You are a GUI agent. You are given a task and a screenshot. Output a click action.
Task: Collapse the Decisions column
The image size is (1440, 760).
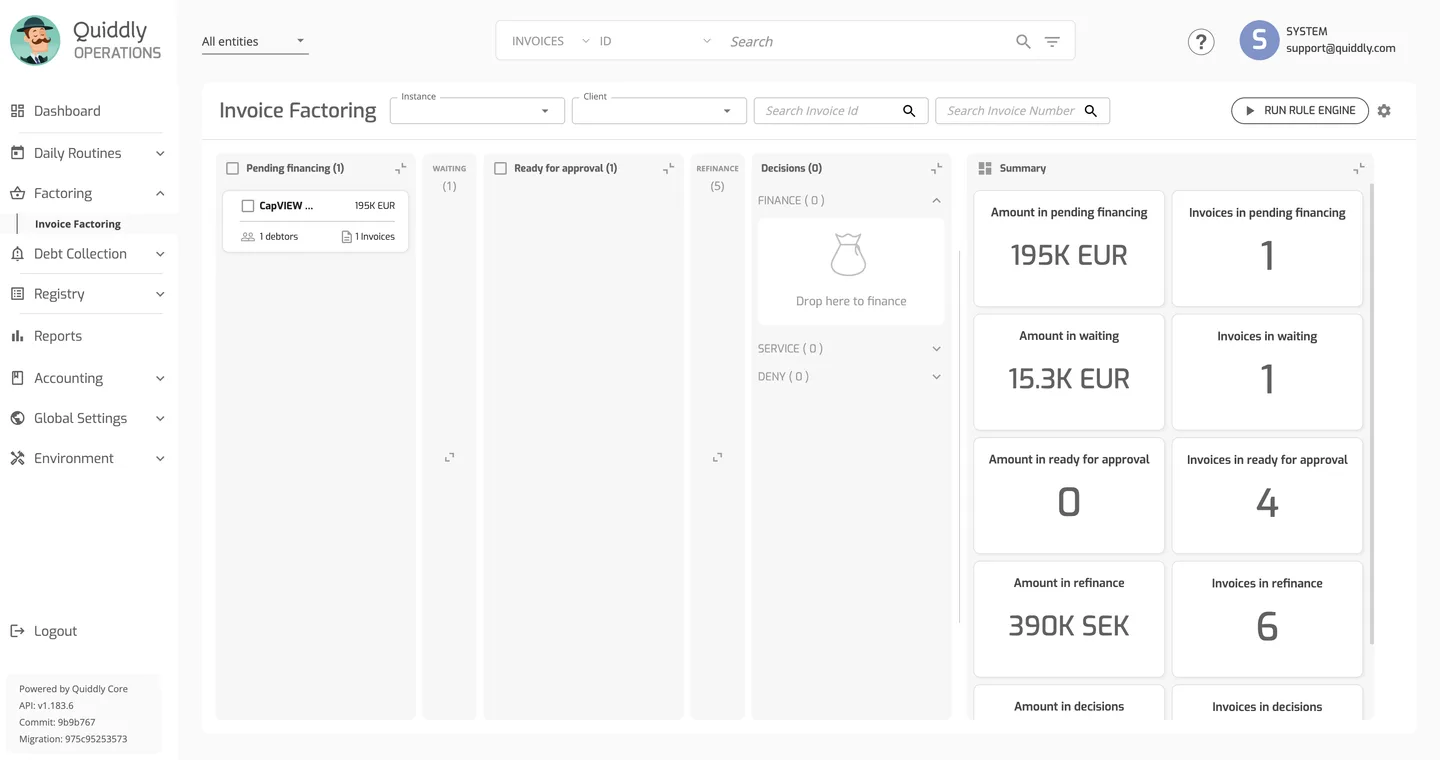[x=937, y=168]
